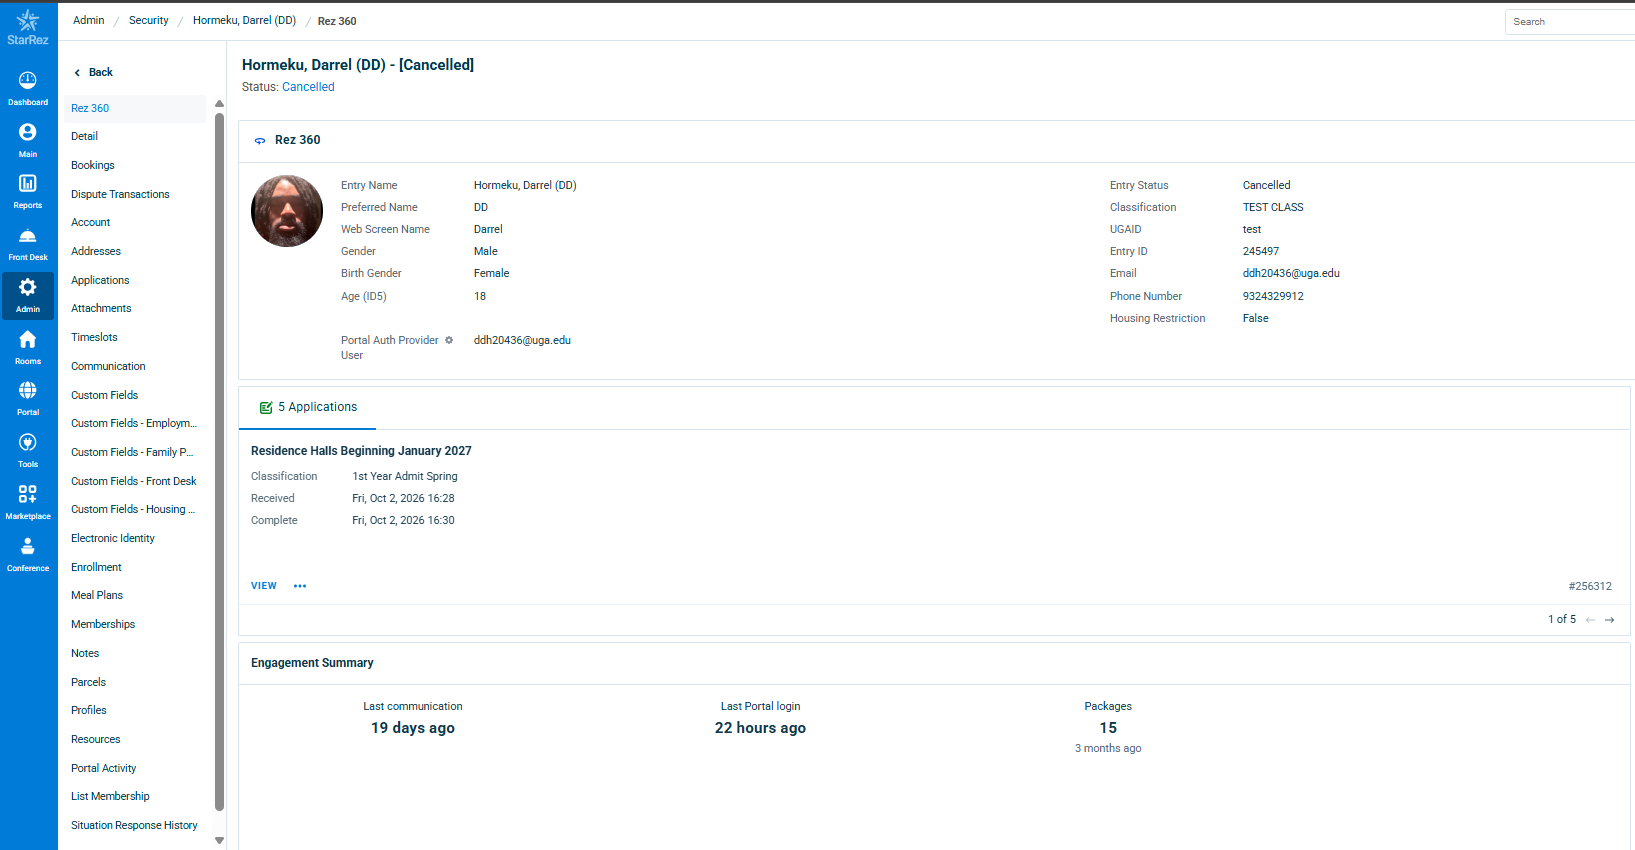Screen dimensions: 1635x850
Task: Open the Reports module
Action: [28, 191]
